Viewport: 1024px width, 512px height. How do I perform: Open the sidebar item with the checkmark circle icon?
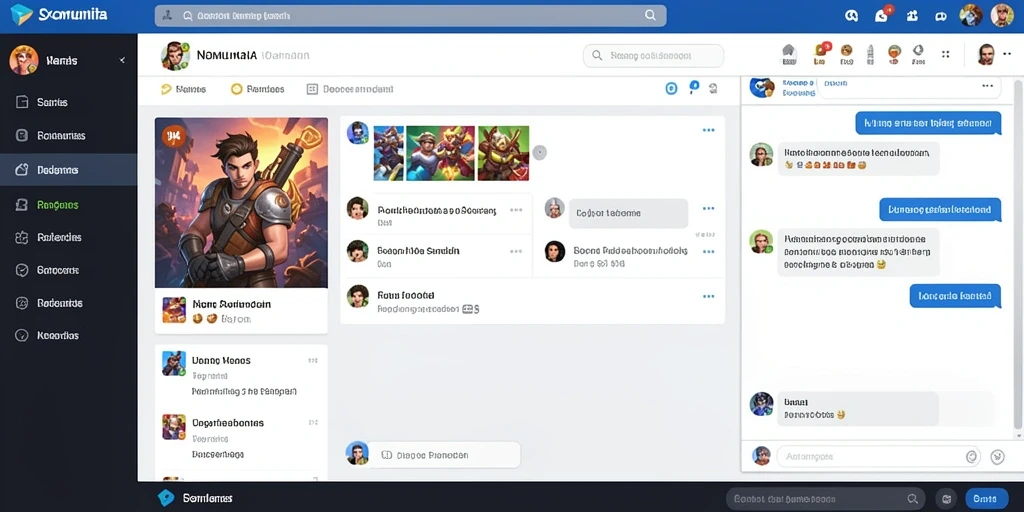point(69,270)
